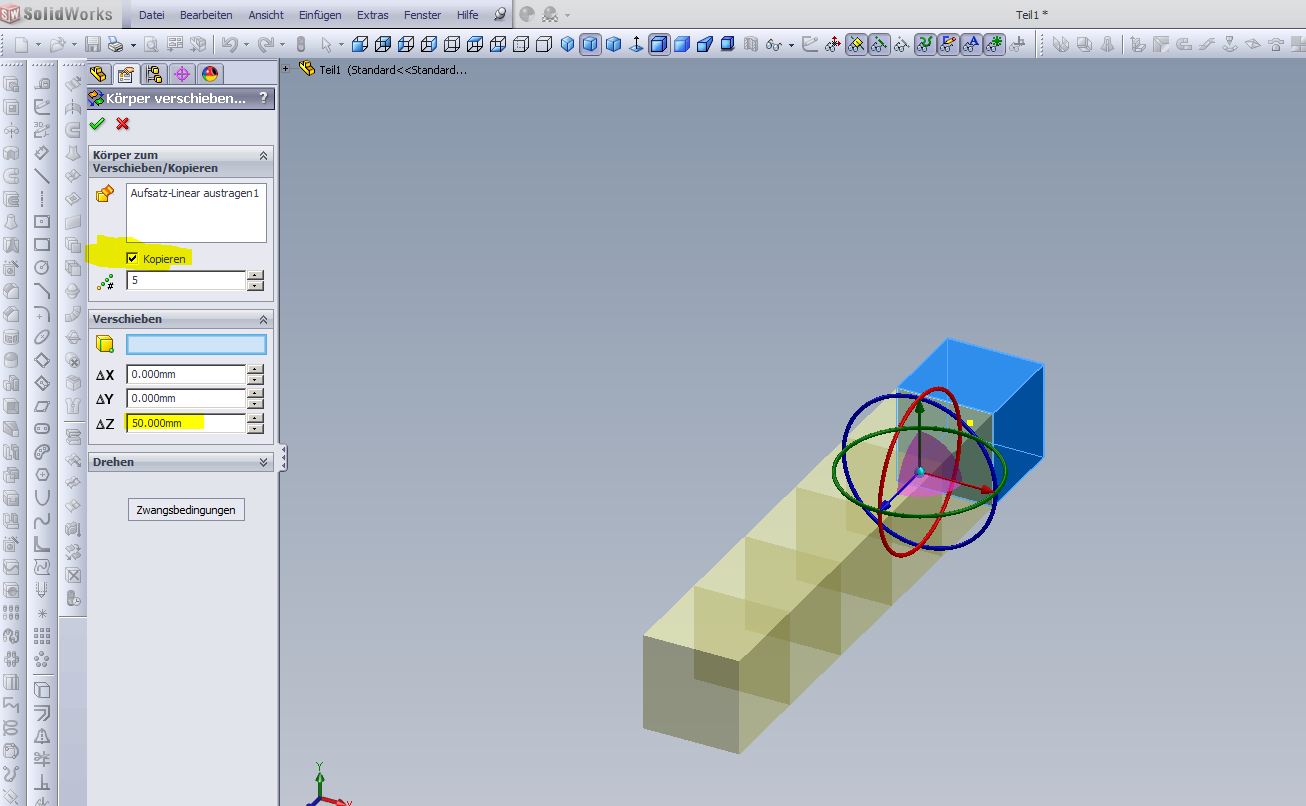Decrease the number of copies
This screenshot has height=806, width=1306.
[x=255, y=286]
